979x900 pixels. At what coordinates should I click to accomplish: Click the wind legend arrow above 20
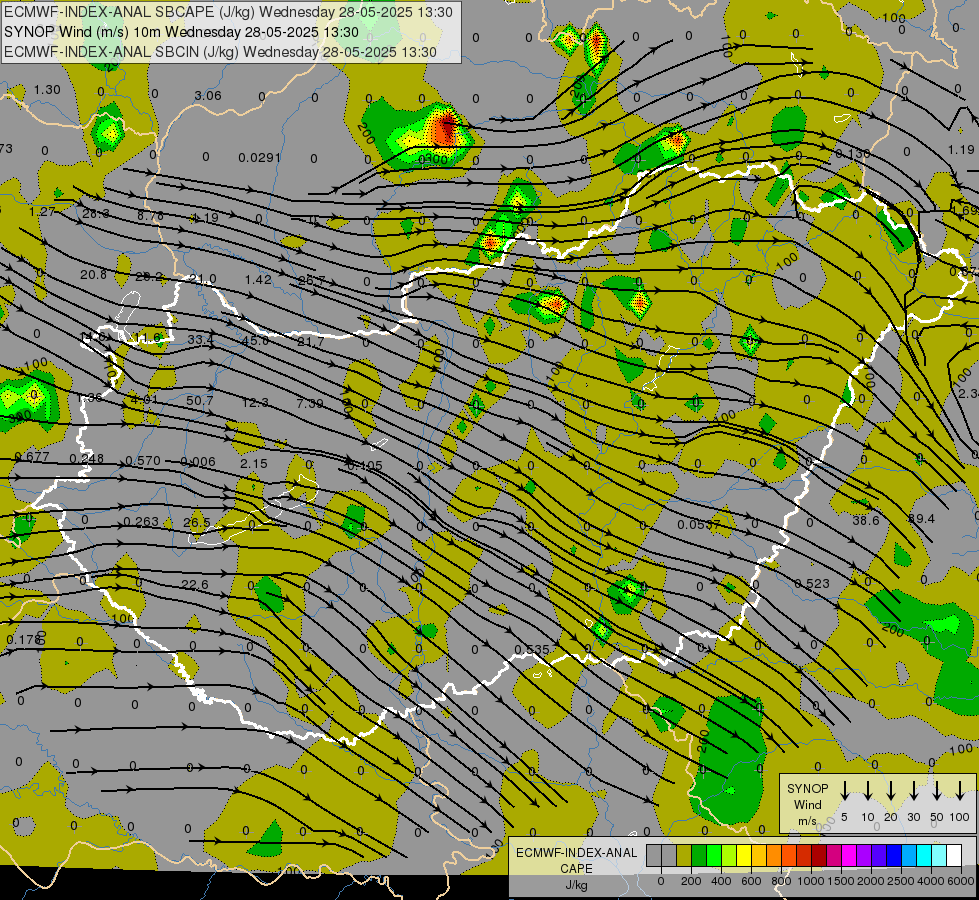890,791
